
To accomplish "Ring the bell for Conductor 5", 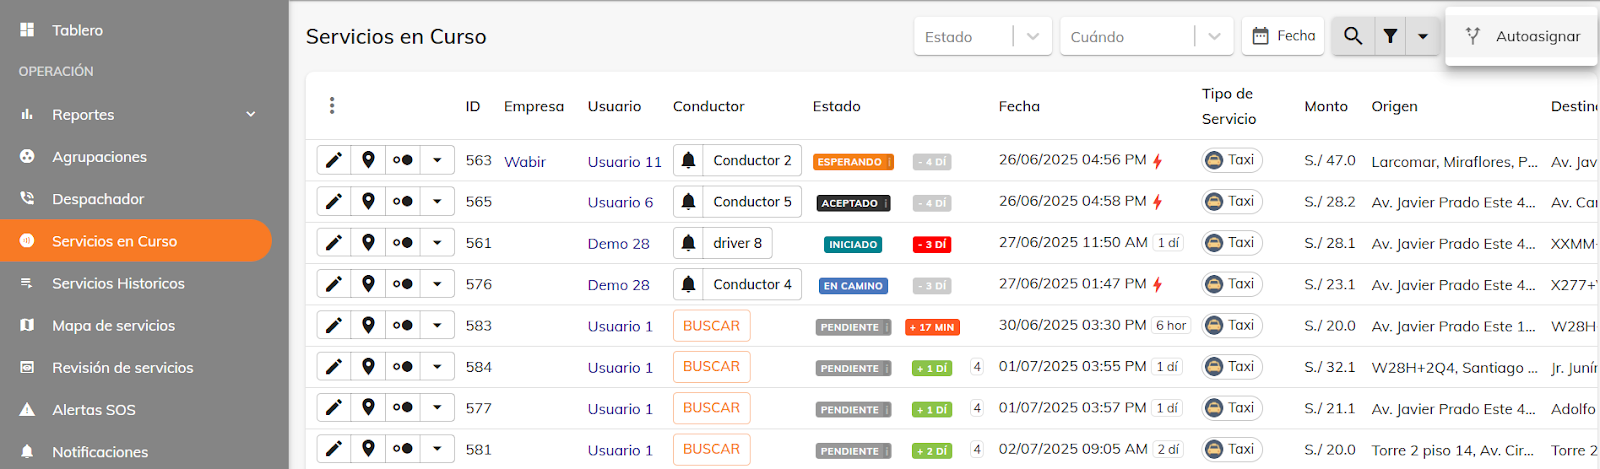I will (x=688, y=201).
